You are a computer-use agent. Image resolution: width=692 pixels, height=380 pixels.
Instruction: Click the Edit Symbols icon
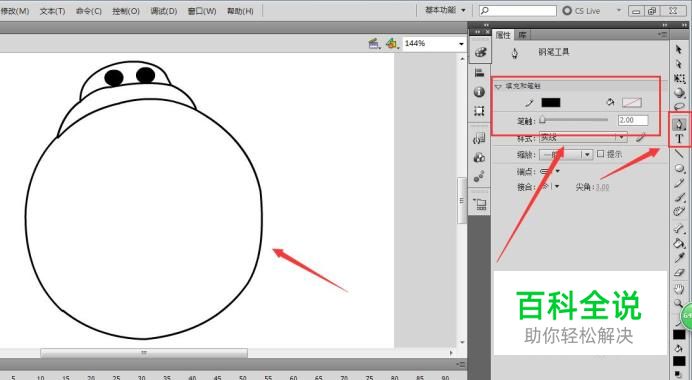click(392, 43)
